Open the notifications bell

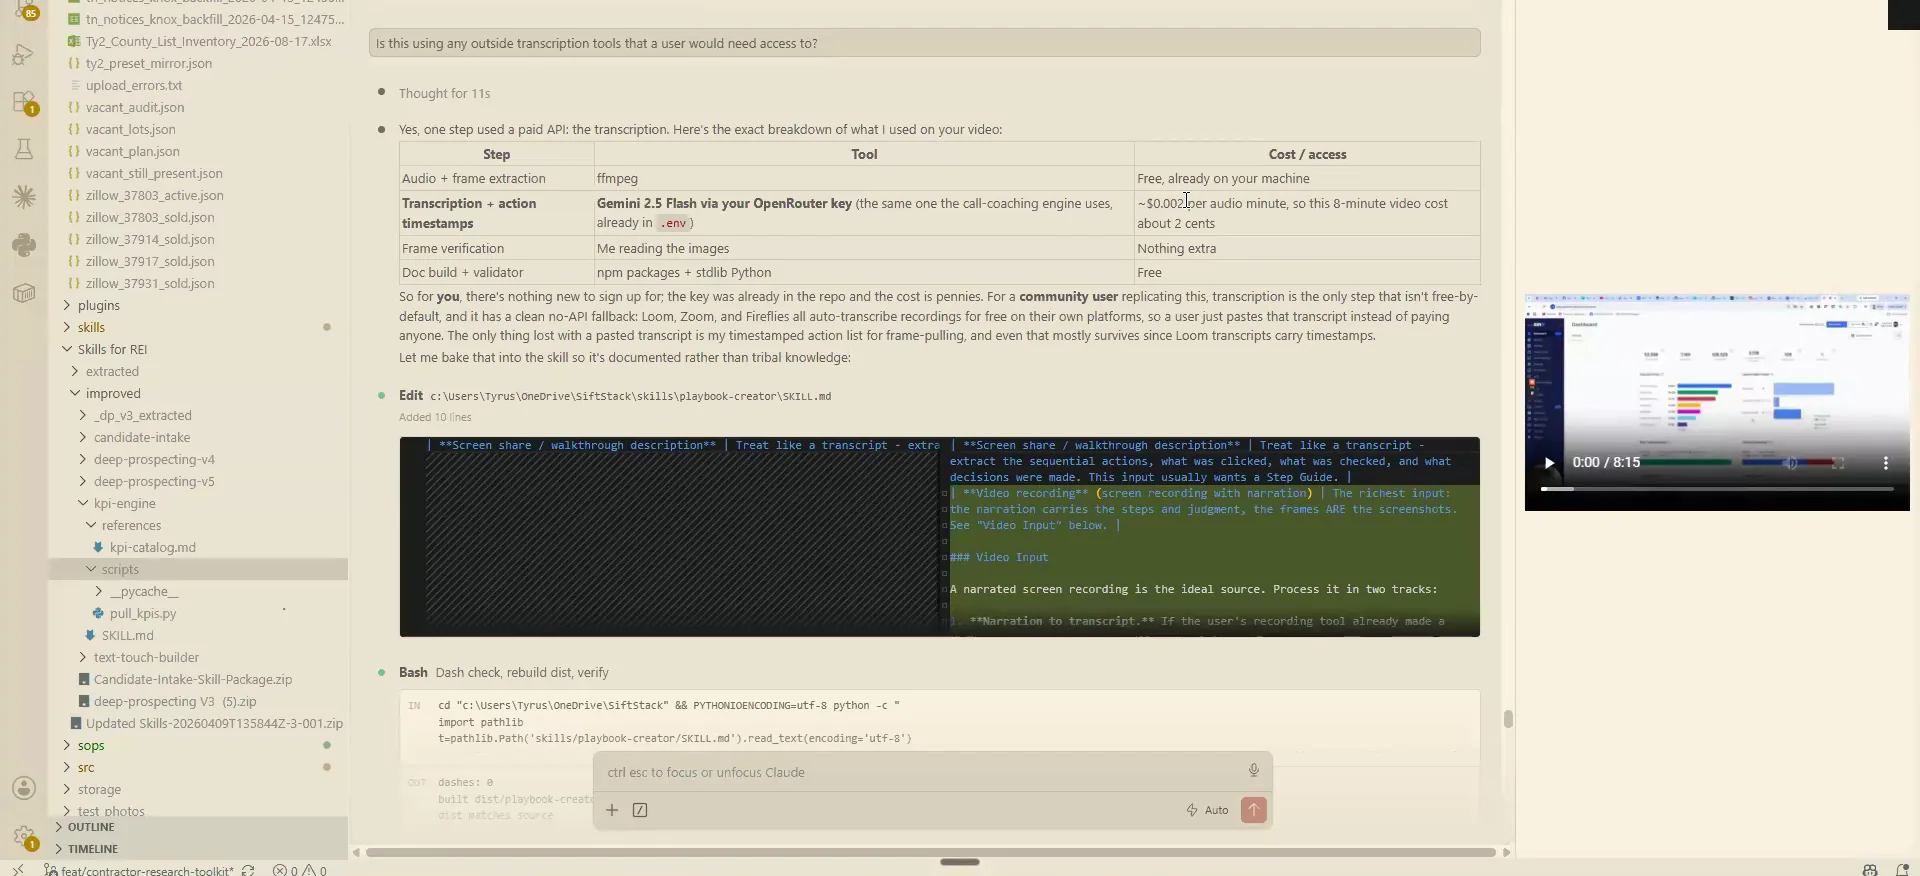[x=1902, y=870]
